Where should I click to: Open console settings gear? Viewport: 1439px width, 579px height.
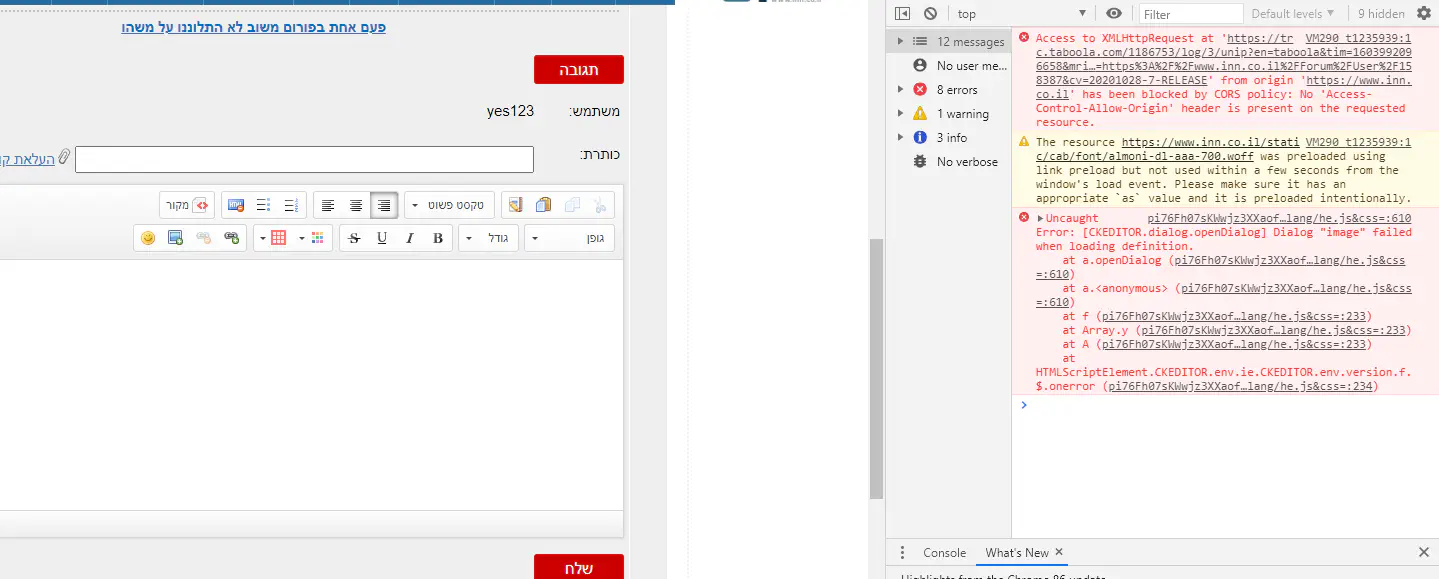click(1424, 14)
